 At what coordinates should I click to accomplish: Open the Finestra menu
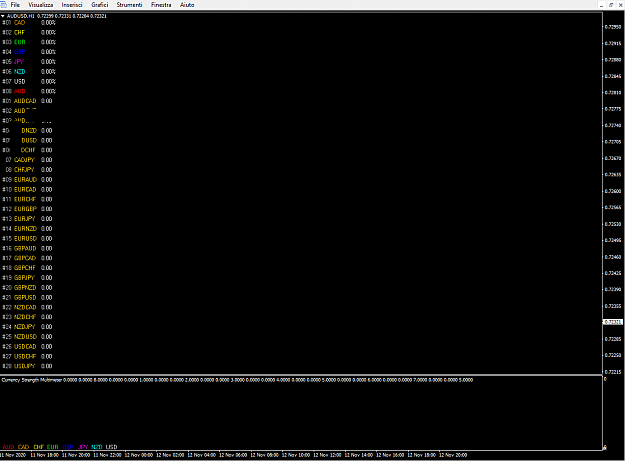161,5
